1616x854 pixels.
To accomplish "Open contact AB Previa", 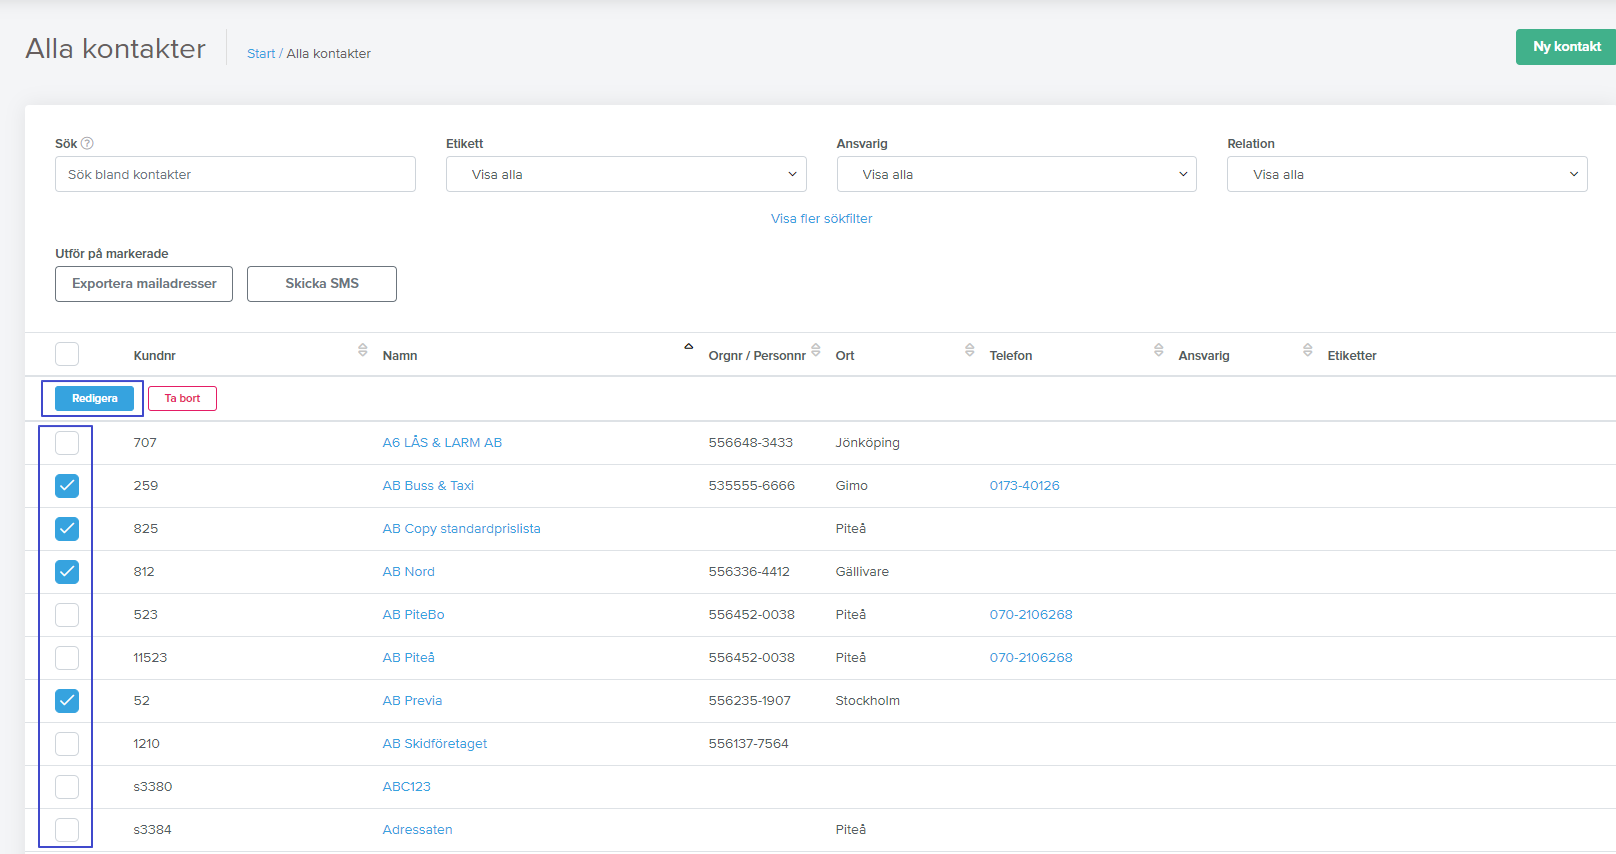I will (x=412, y=701).
